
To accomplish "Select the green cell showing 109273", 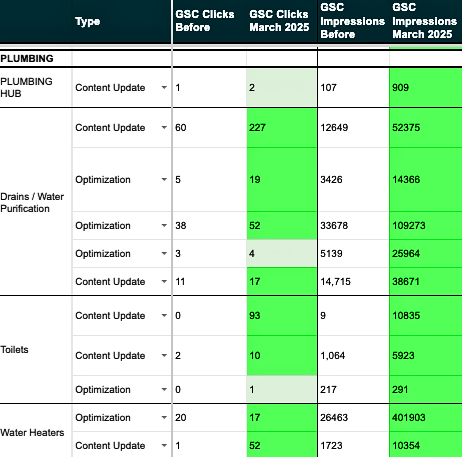I will pos(426,226).
